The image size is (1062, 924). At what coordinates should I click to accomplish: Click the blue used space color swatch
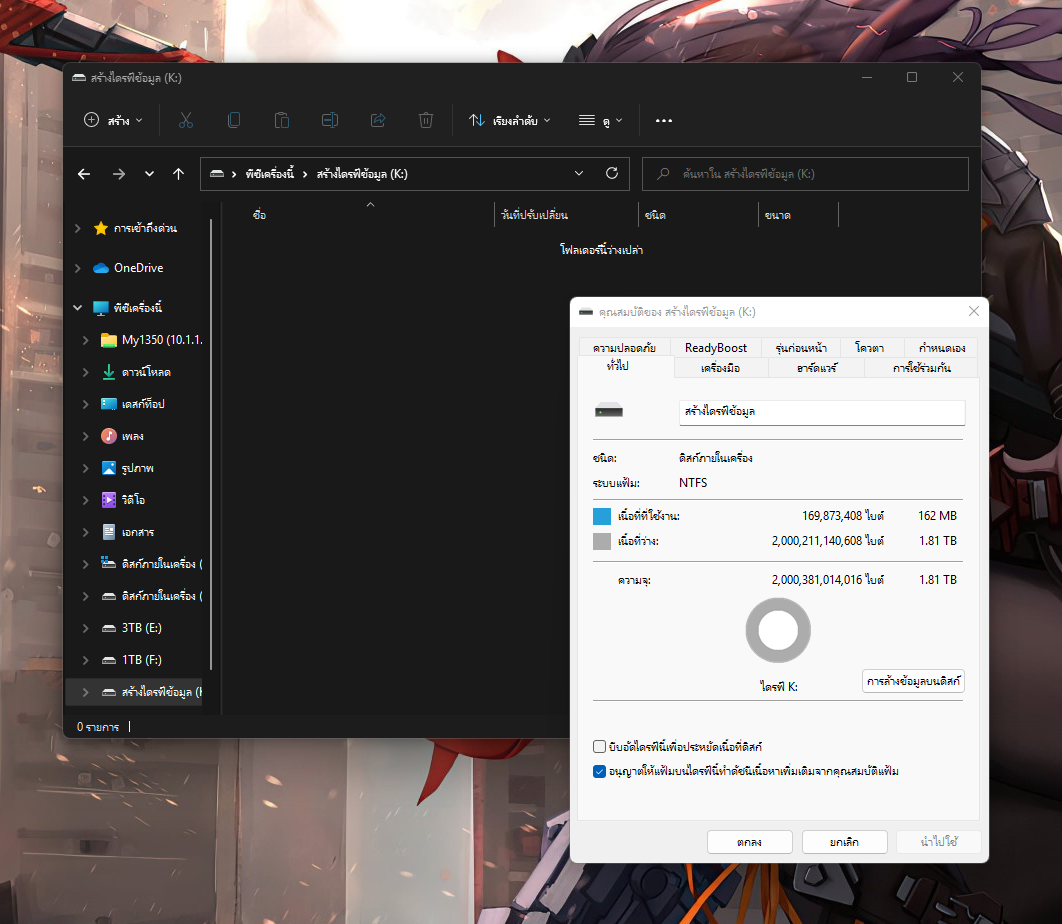(602, 516)
